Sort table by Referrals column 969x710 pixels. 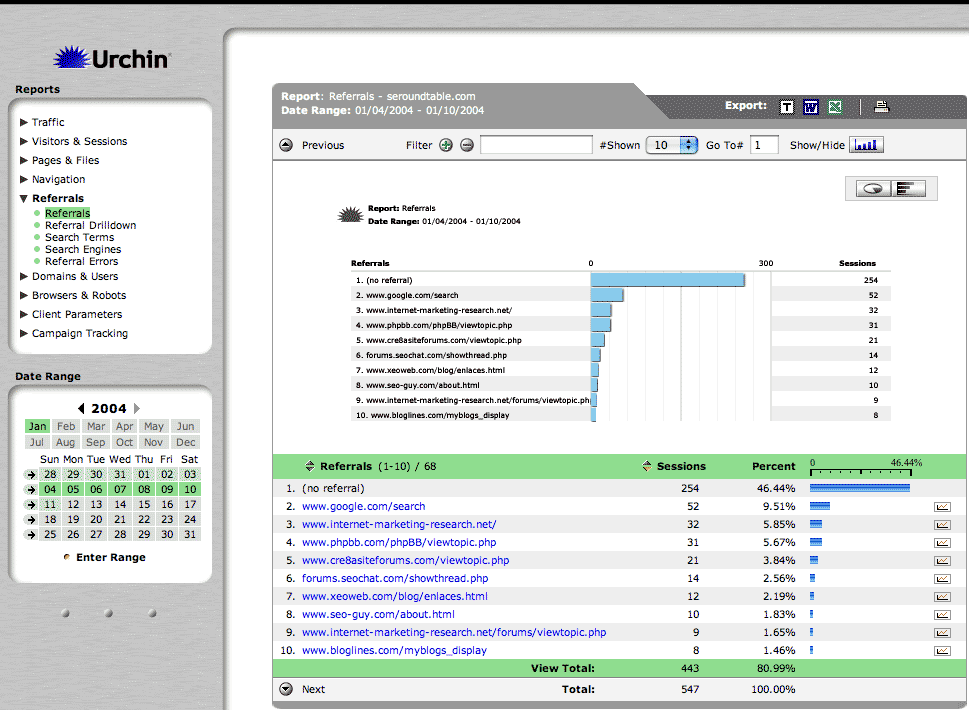(x=310, y=466)
